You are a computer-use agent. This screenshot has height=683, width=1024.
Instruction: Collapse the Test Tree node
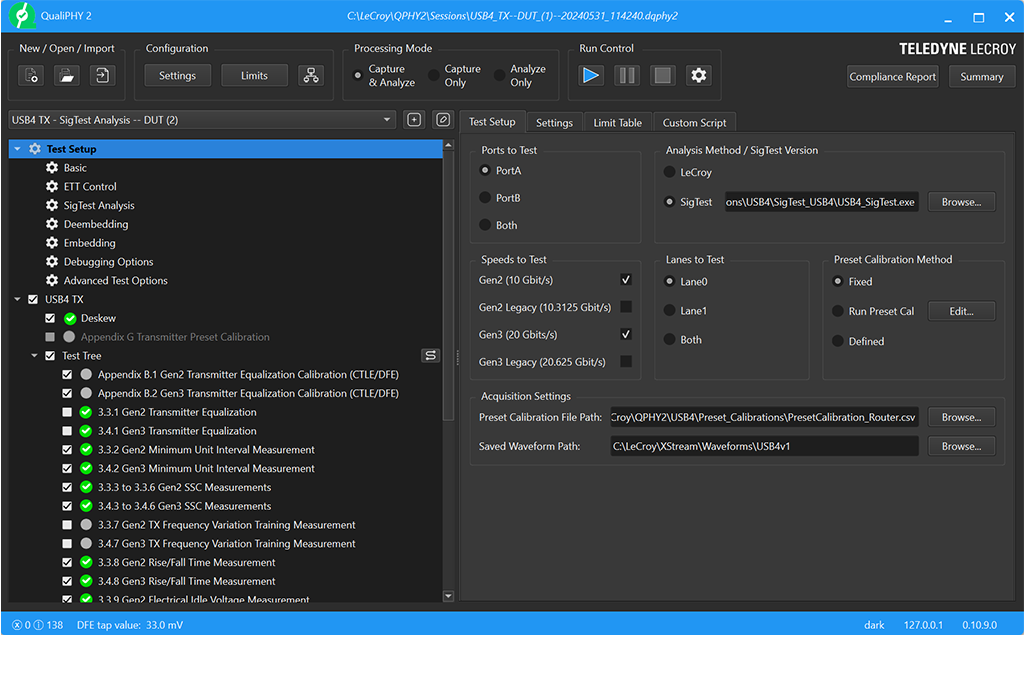35,355
